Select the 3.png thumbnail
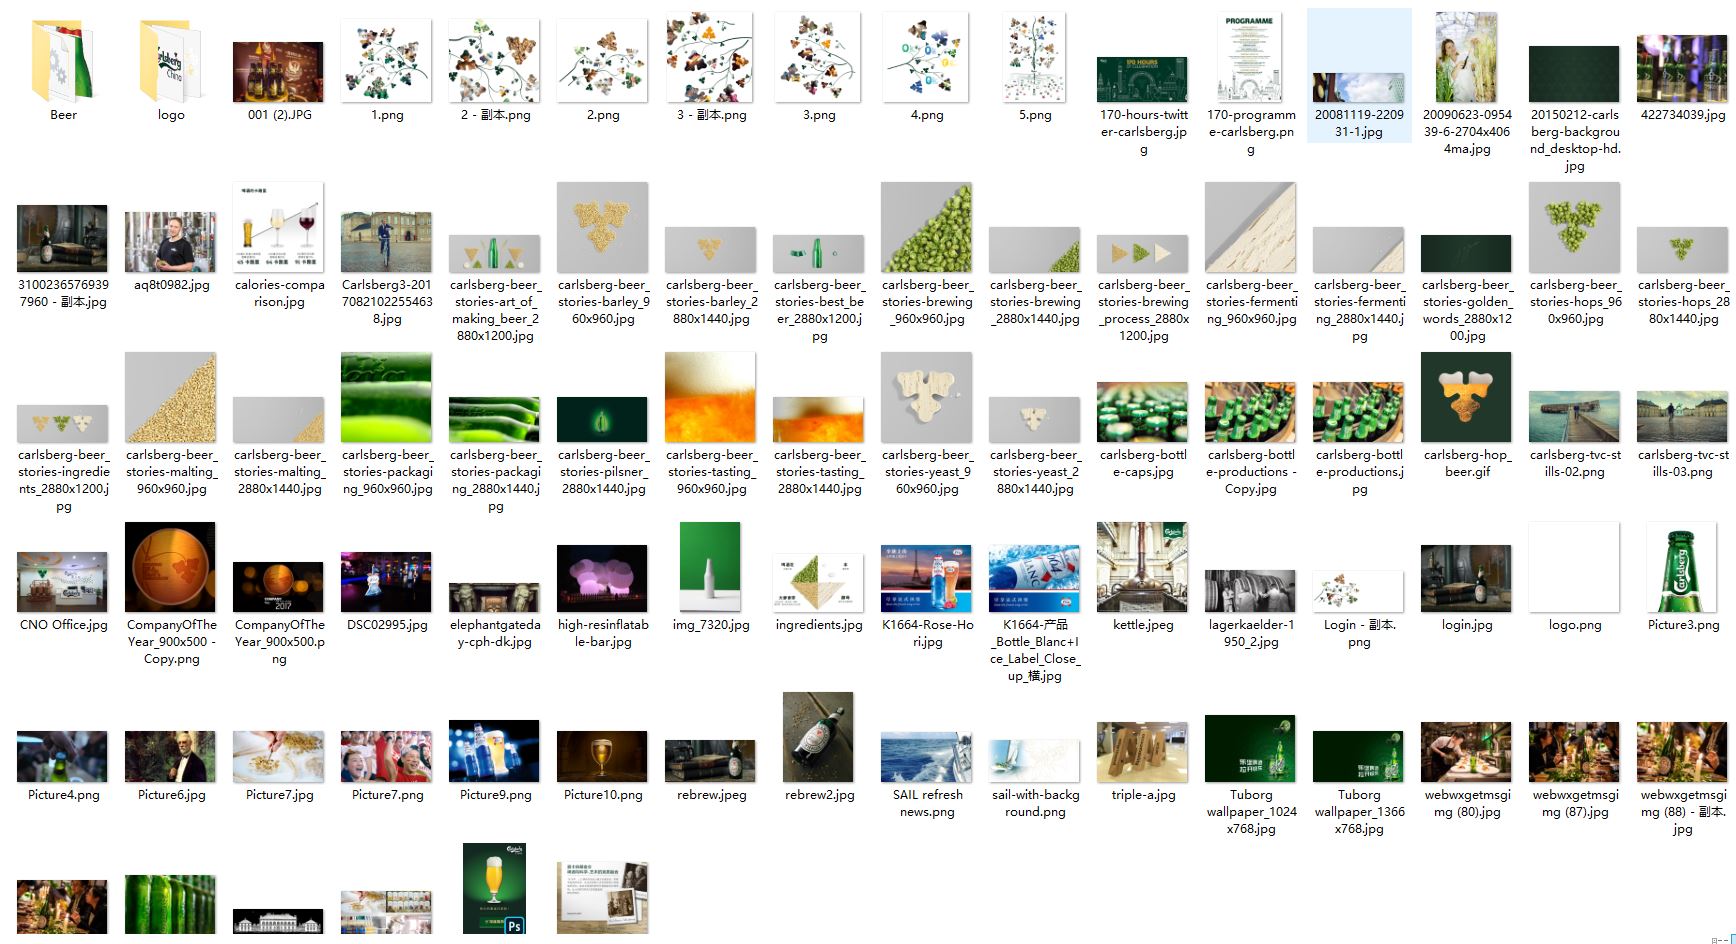 tap(819, 57)
